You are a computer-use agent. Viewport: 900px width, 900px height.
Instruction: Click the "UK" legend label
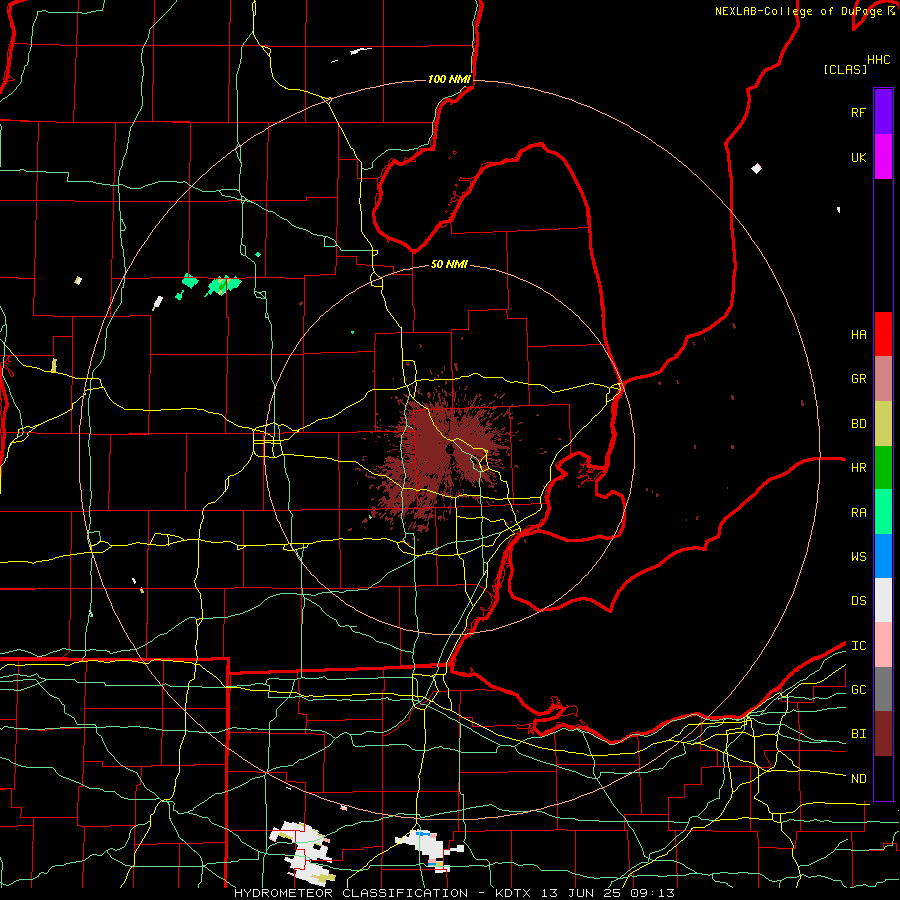coord(858,157)
